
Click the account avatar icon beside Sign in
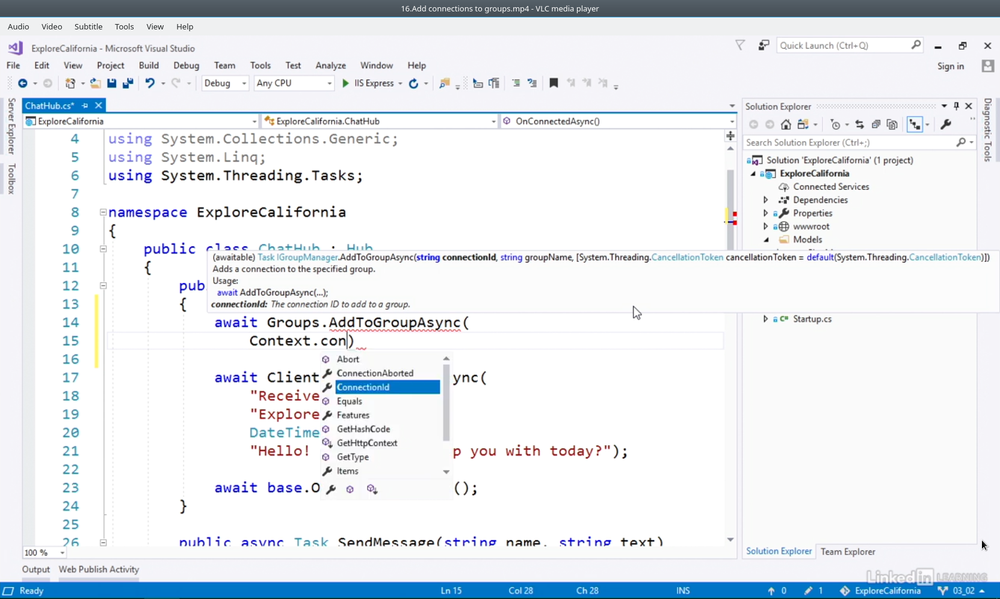point(988,66)
